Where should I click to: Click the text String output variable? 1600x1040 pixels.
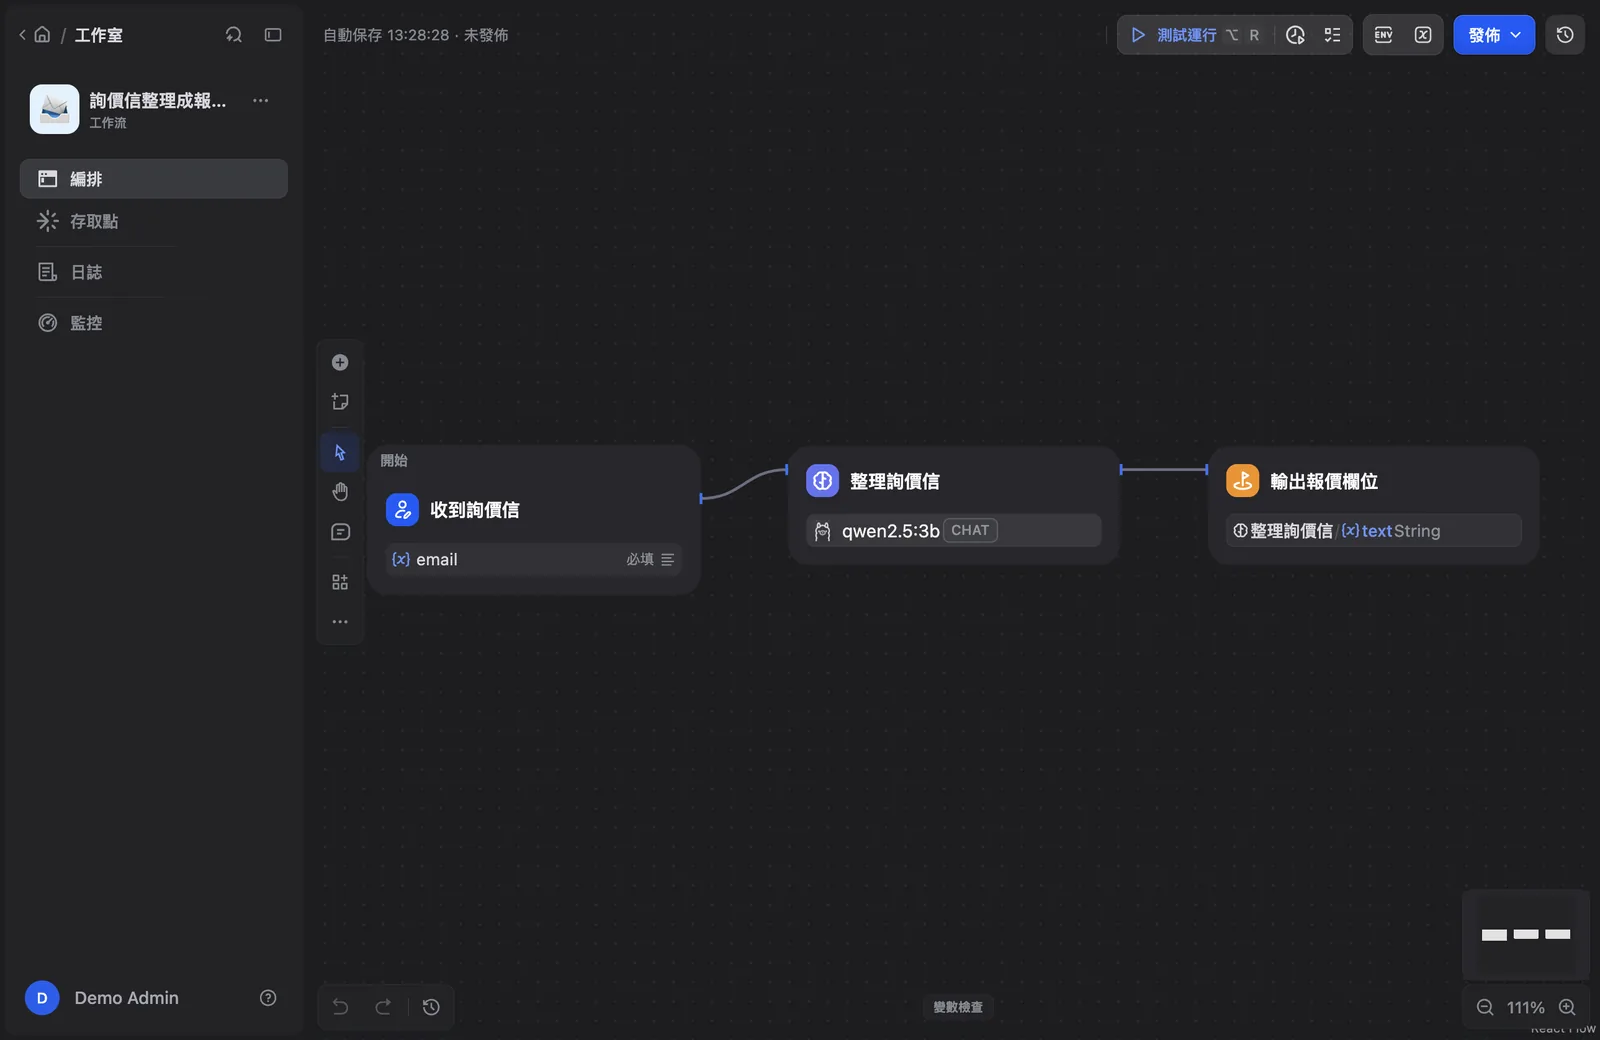(x=1374, y=531)
